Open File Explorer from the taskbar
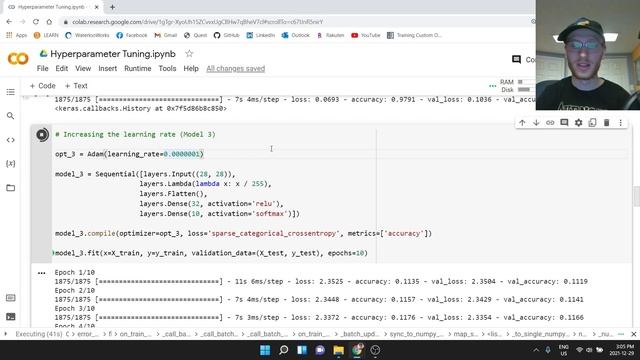 tap(338, 350)
